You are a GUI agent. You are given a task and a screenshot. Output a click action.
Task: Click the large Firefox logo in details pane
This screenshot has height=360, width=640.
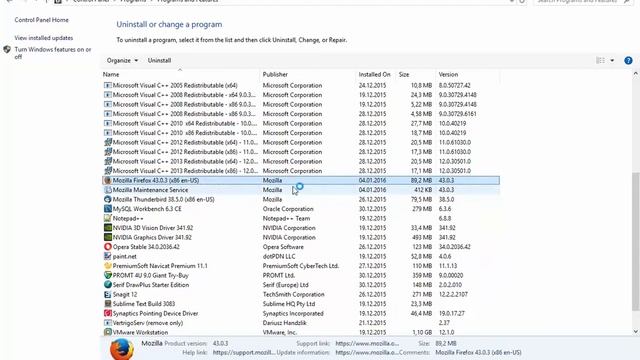pos(122,349)
